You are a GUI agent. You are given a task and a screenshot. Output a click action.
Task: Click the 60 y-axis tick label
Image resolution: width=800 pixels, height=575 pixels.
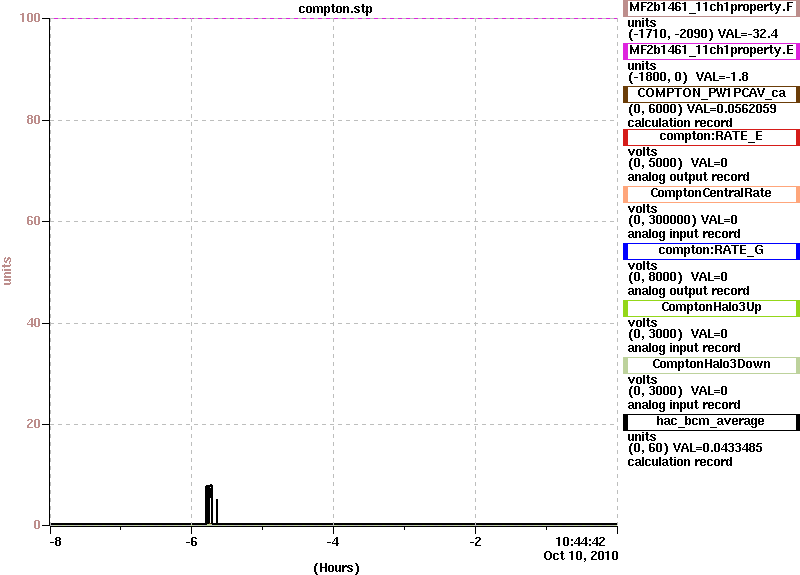tap(33, 221)
